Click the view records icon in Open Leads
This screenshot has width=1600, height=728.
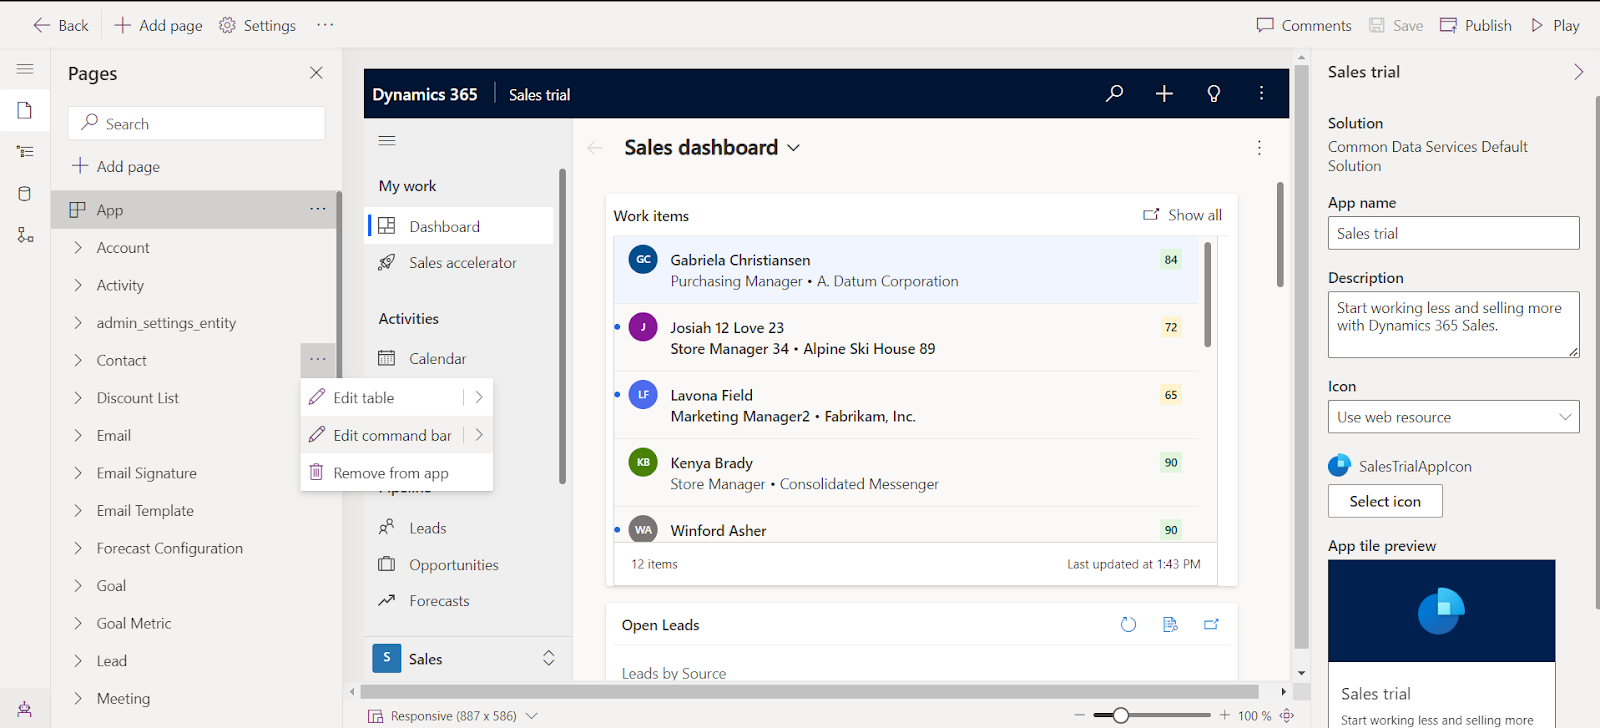(x=1170, y=625)
